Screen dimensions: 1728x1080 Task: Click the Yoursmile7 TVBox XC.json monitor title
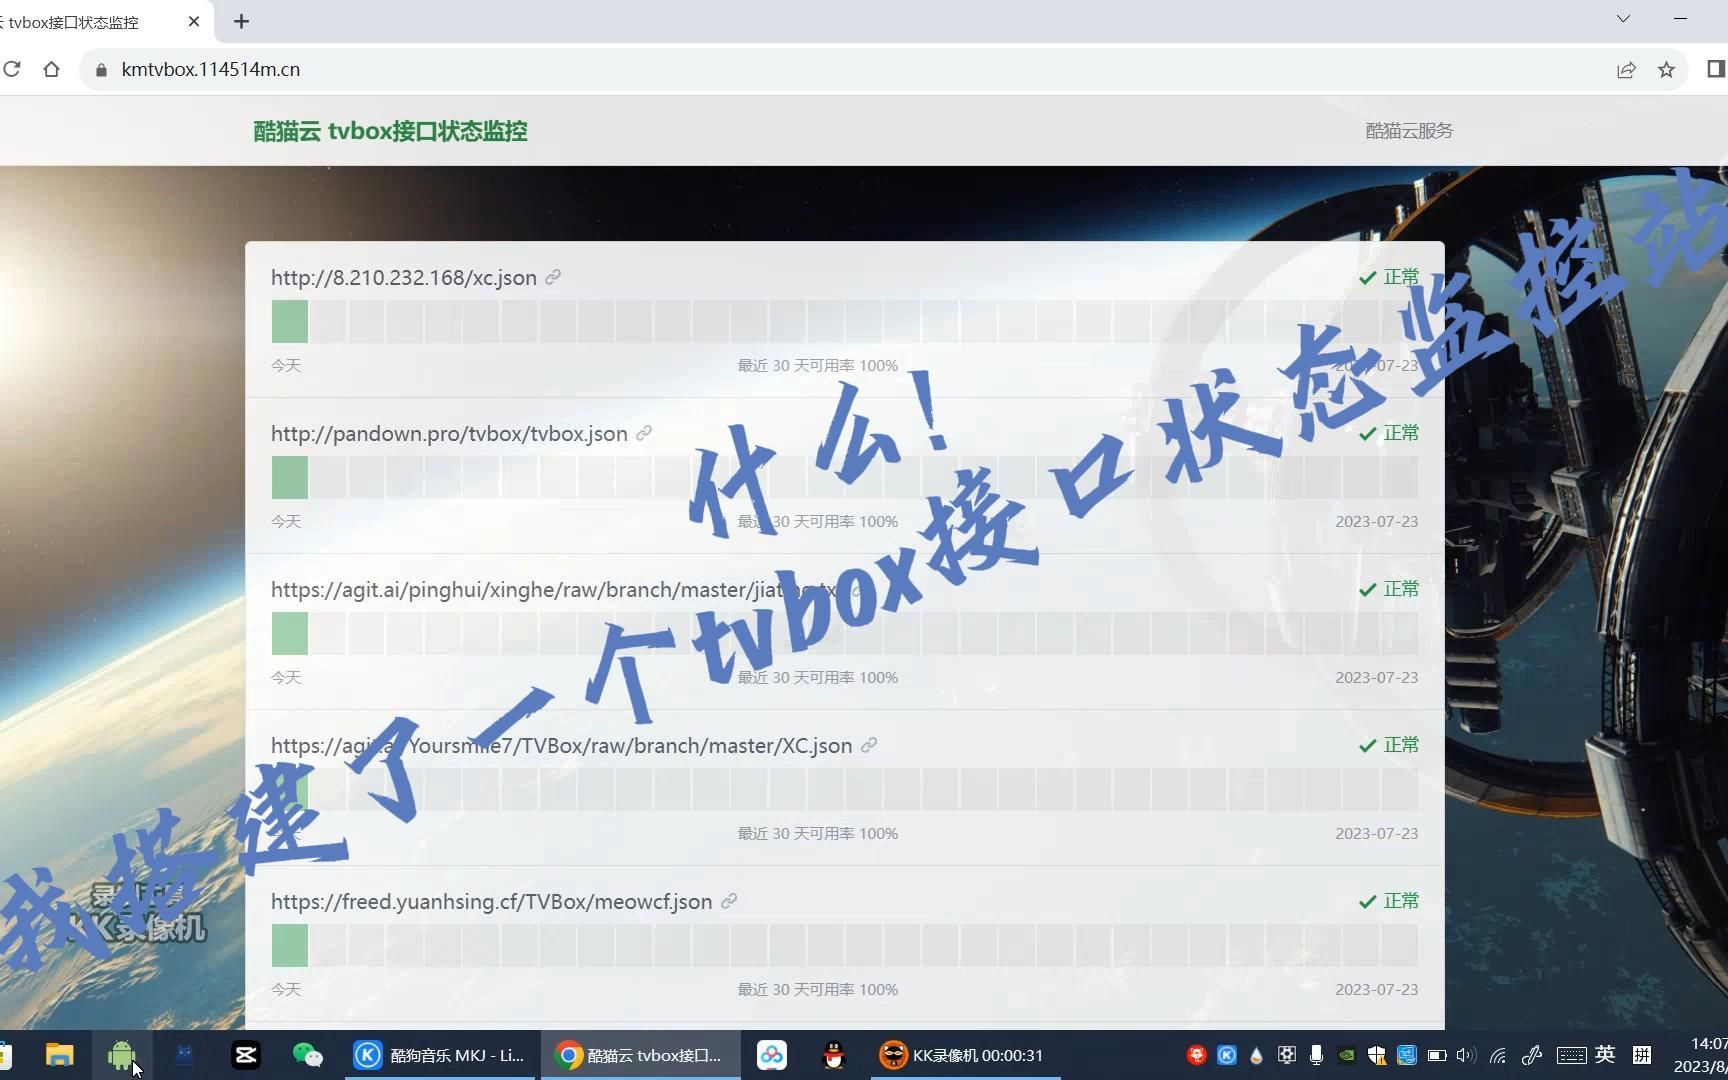[561, 746]
